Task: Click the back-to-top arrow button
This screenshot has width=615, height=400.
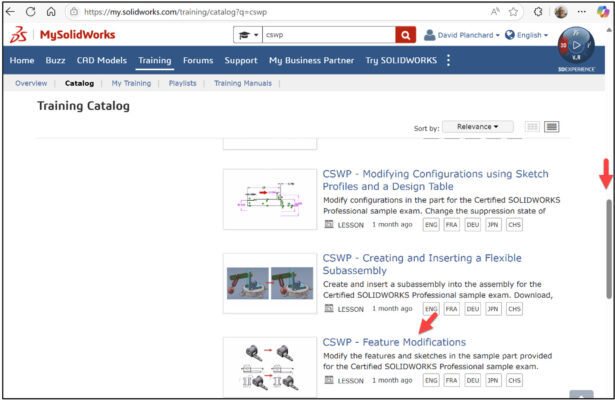Action: (x=581, y=394)
